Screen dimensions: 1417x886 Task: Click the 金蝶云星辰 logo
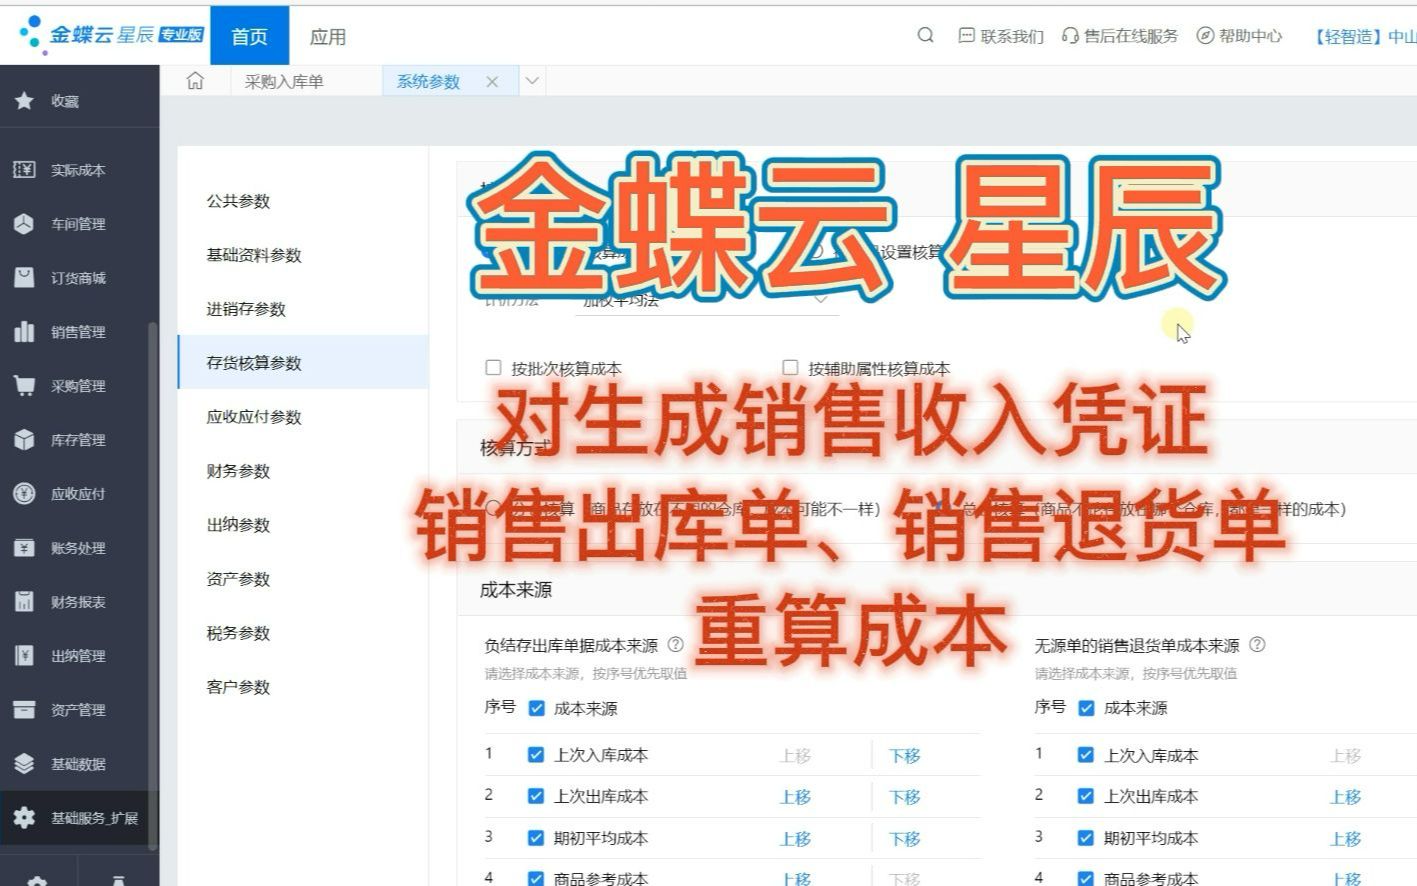pyautogui.click(x=111, y=34)
